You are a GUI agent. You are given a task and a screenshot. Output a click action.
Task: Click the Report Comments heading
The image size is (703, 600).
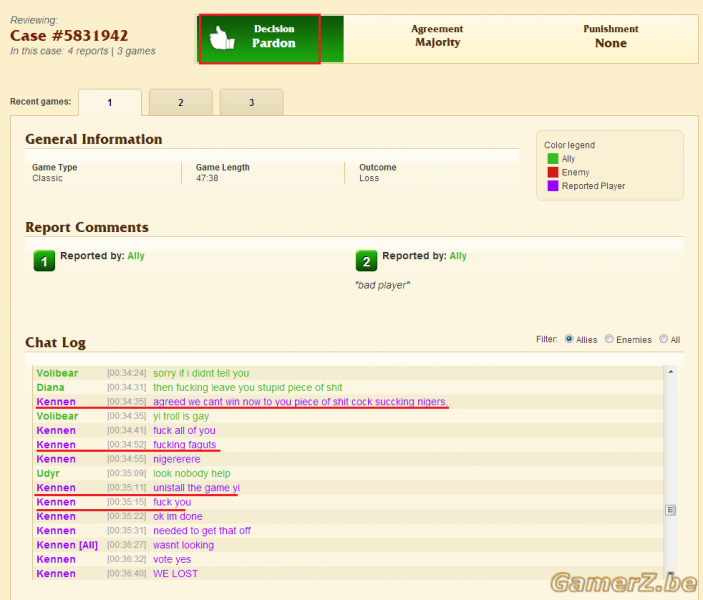[x=87, y=227]
